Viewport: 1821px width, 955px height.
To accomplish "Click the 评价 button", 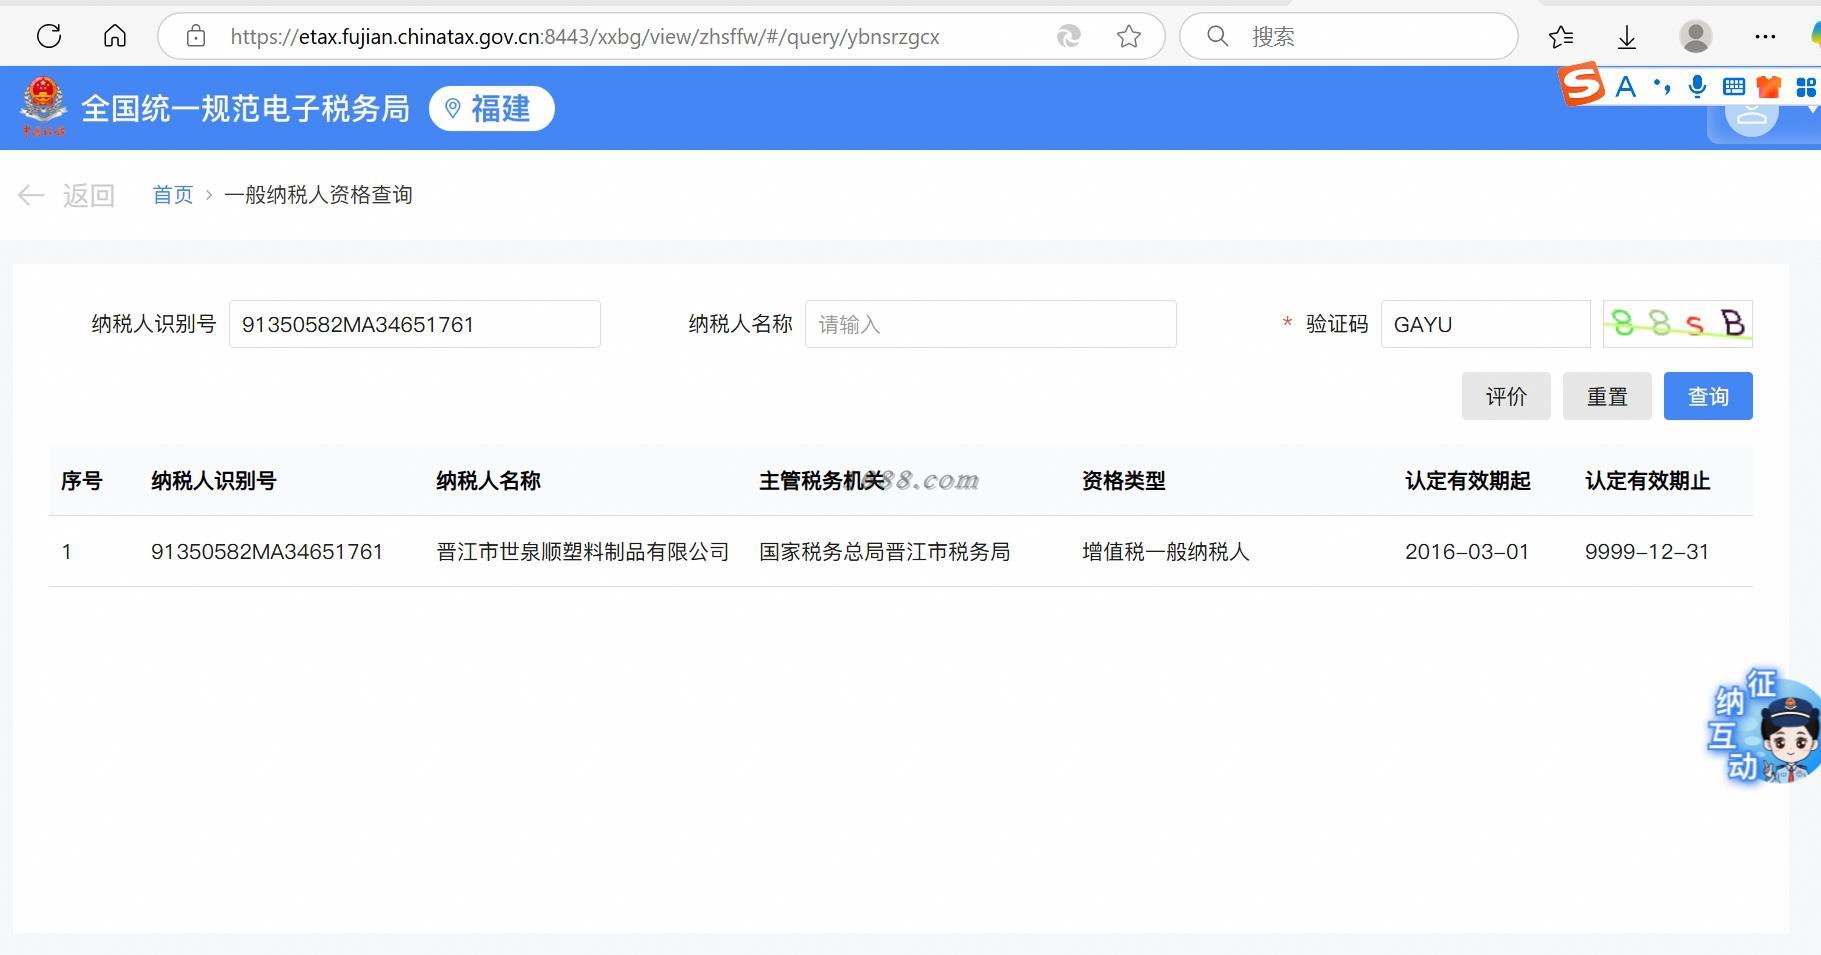I will 1506,396.
